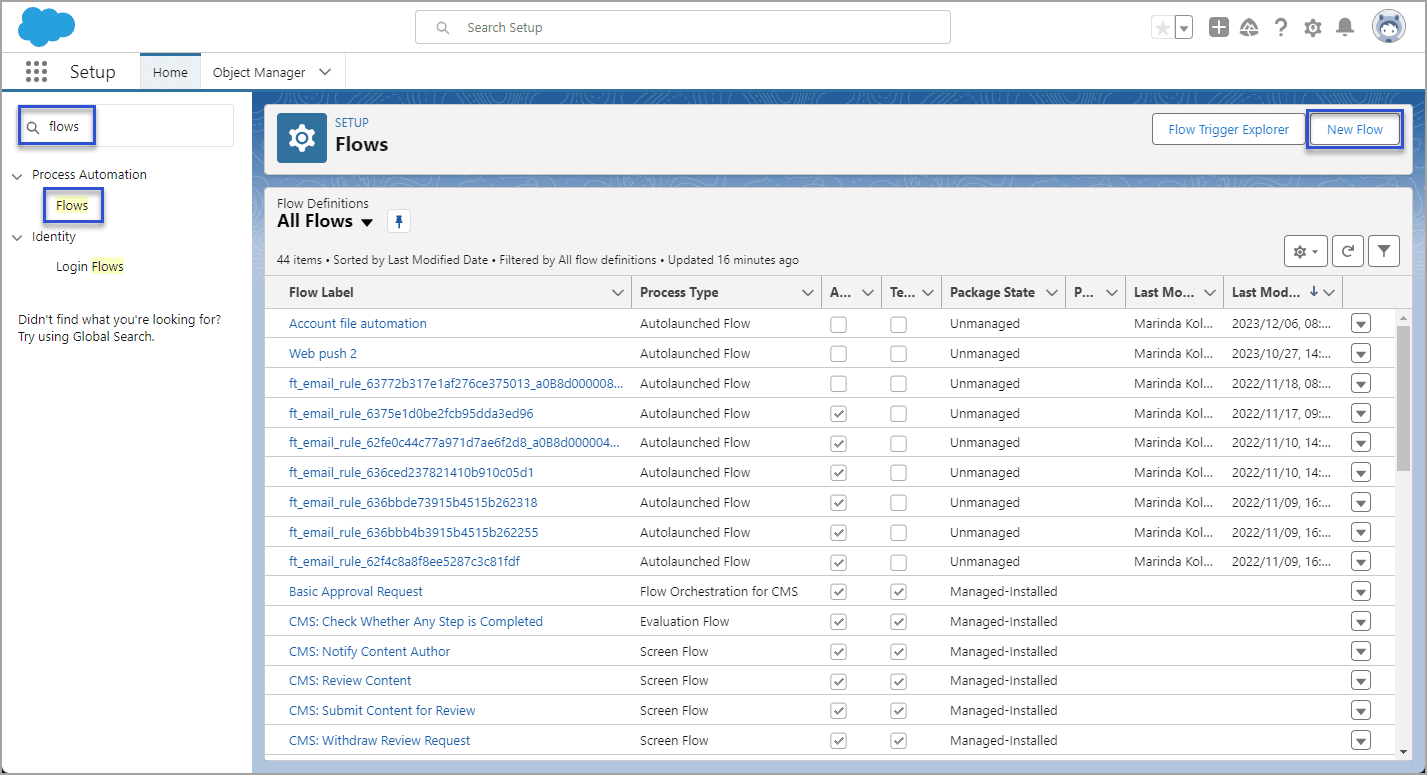
Task: Click the Search Setup field
Action: (x=682, y=28)
